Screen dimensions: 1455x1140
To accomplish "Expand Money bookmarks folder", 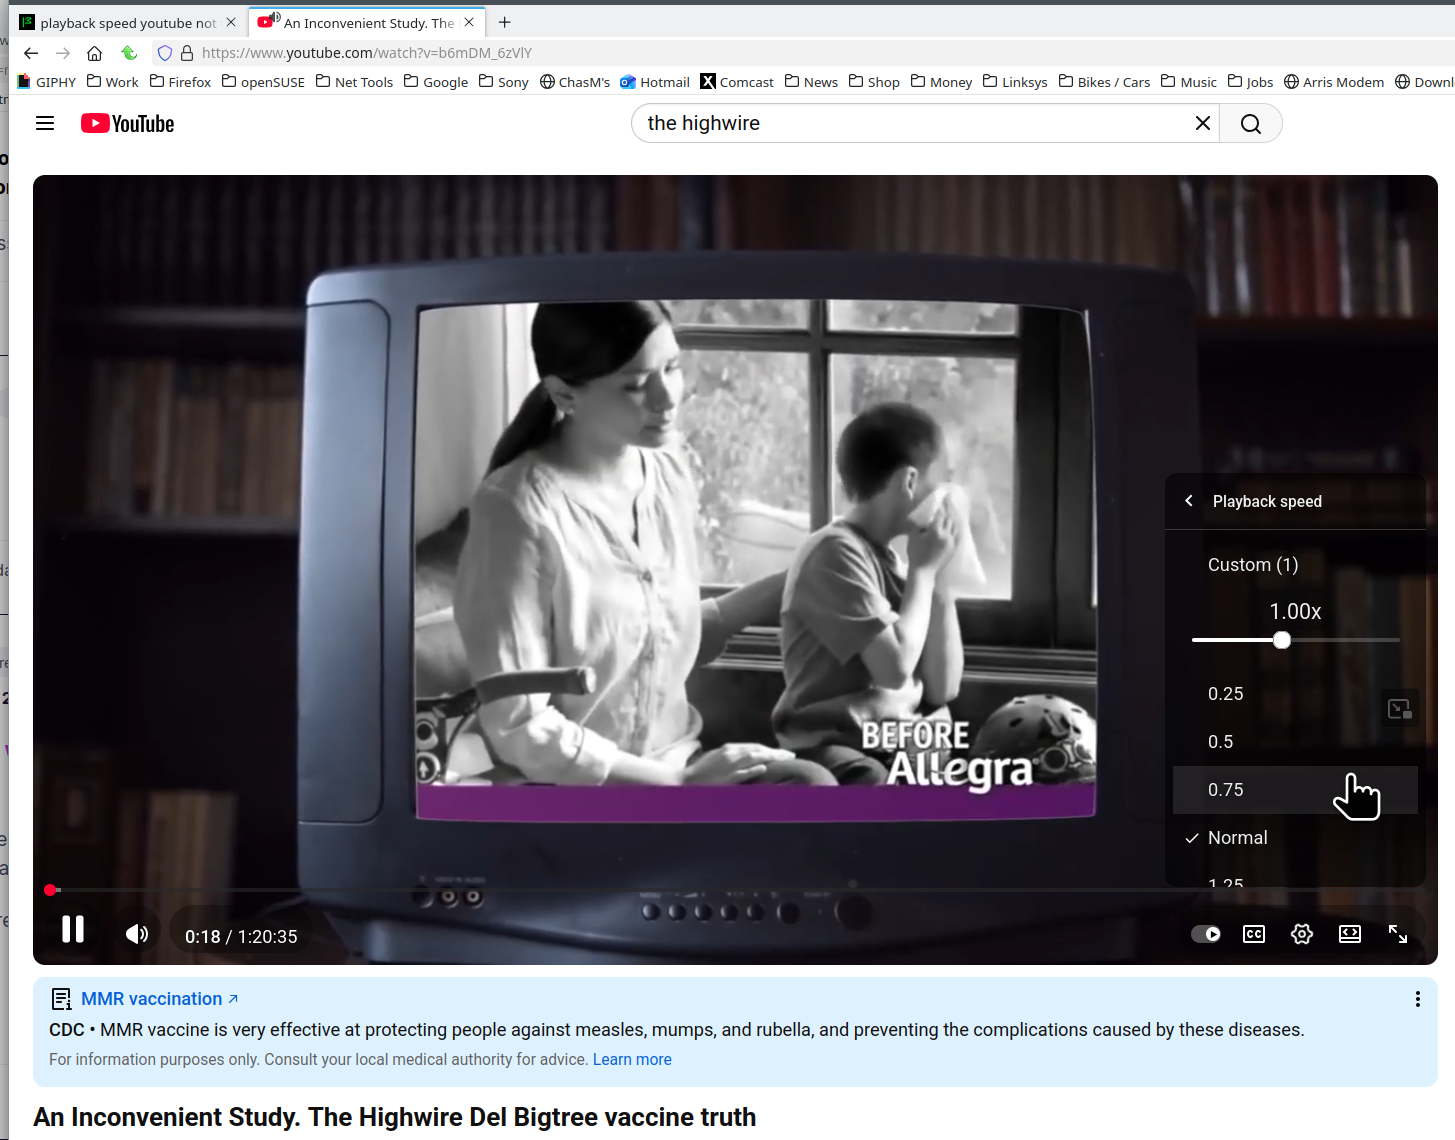I will coord(941,82).
